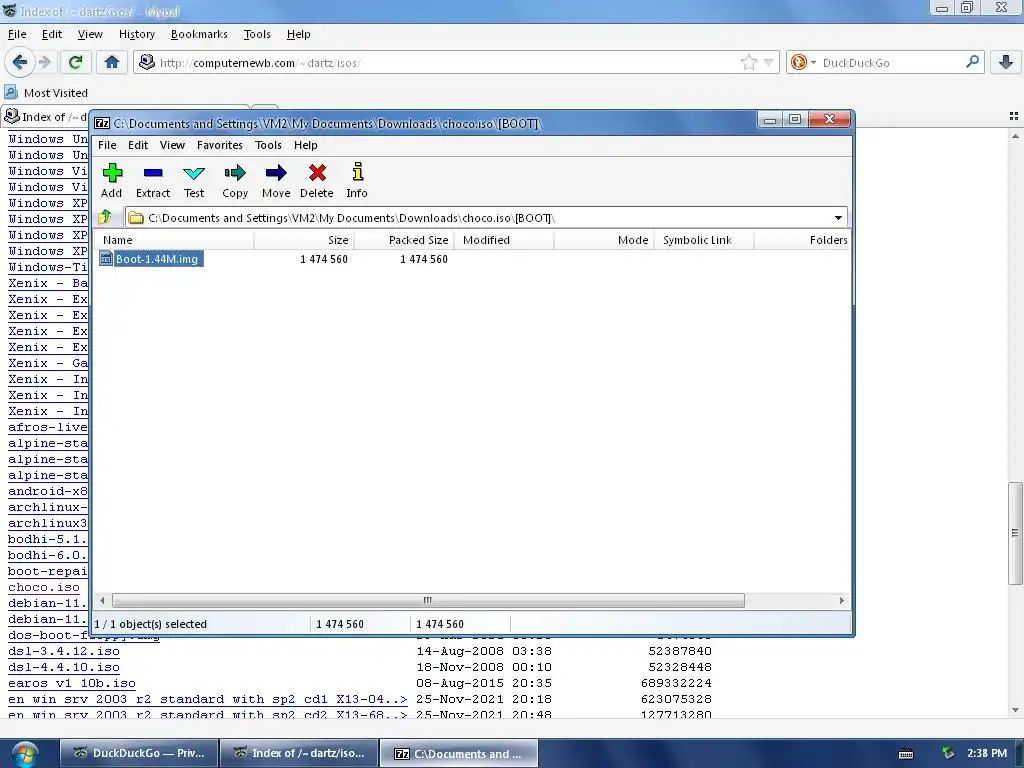Image resolution: width=1024 pixels, height=768 pixels.
Task: Open the earos_v1_10b.iso link
Action: point(72,683)
